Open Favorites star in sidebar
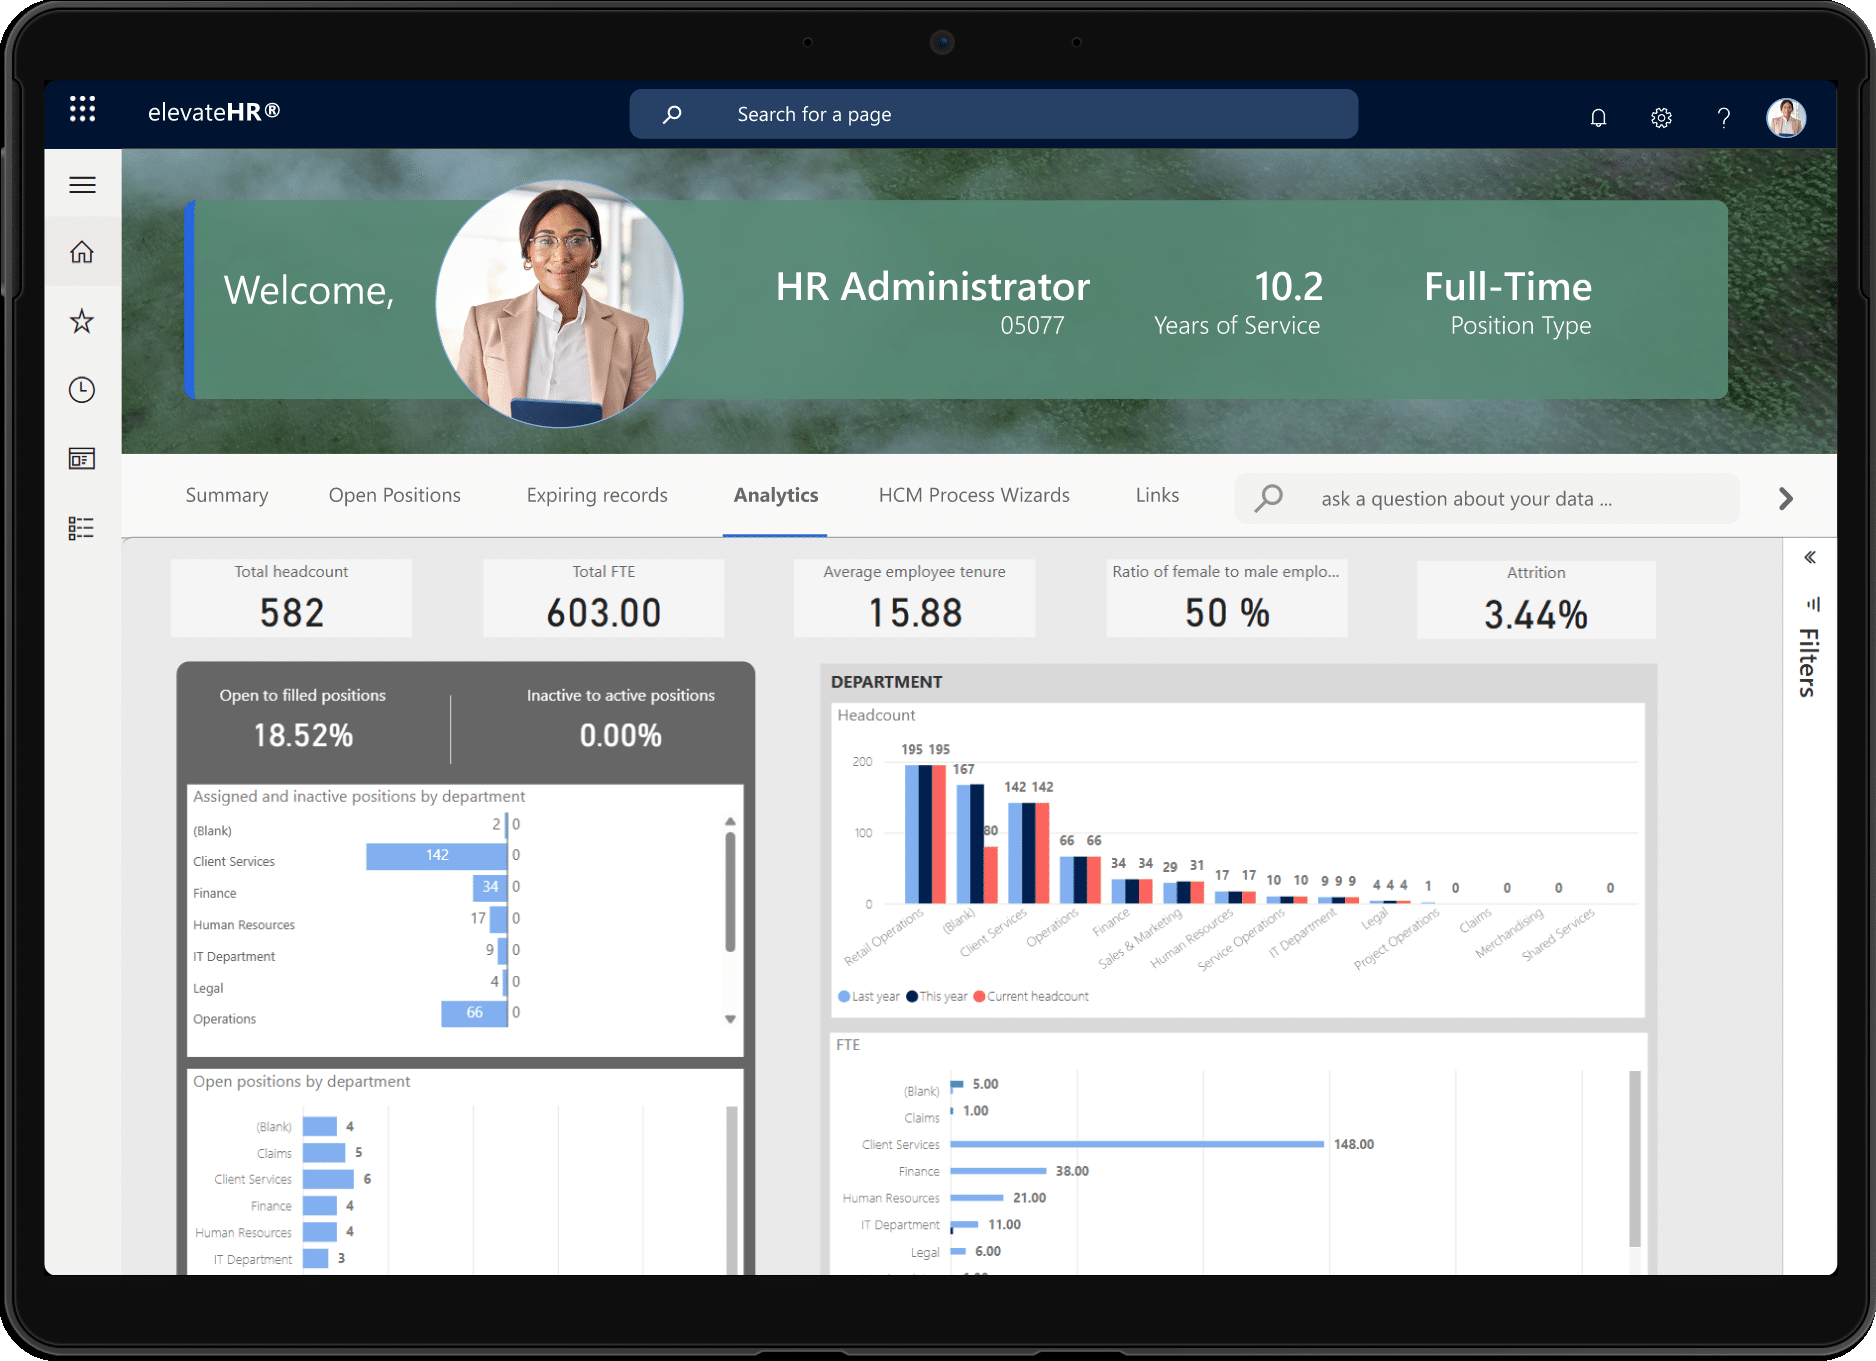The width and height of the screenshot is (1876, 1361). [82, 321]
